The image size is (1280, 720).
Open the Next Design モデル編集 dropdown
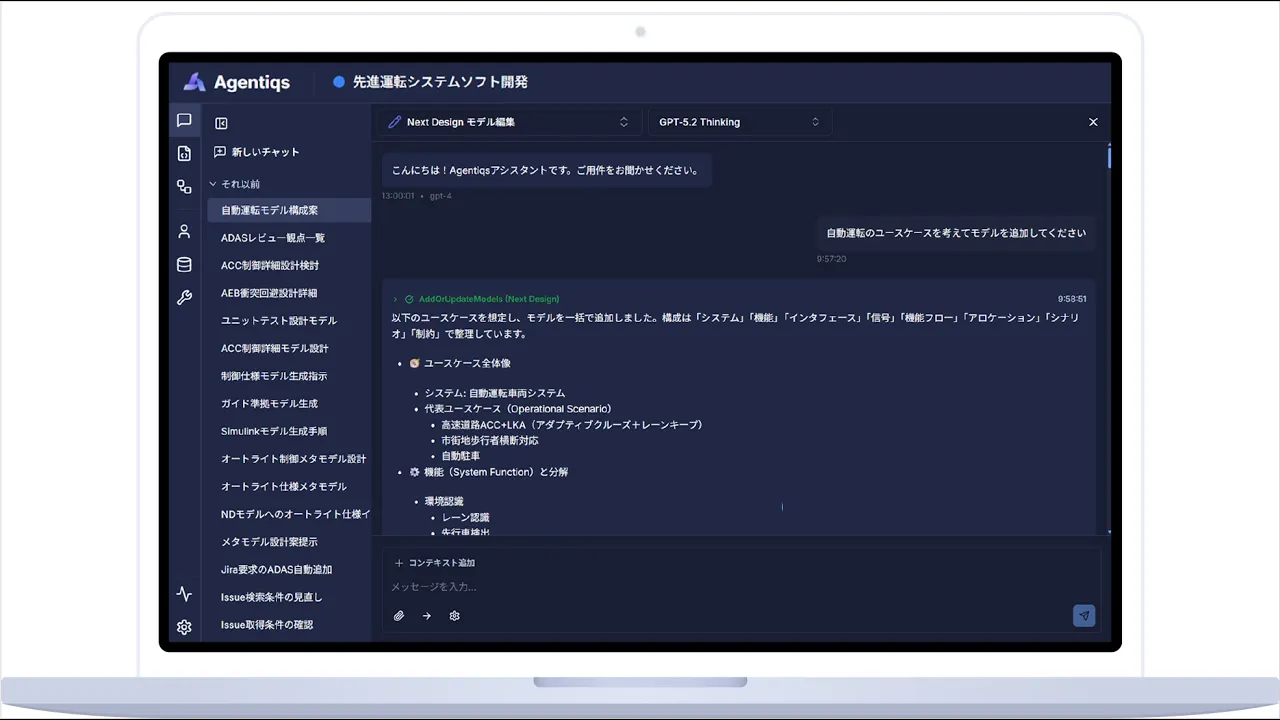pyautogui.click(x=508, y=122)
